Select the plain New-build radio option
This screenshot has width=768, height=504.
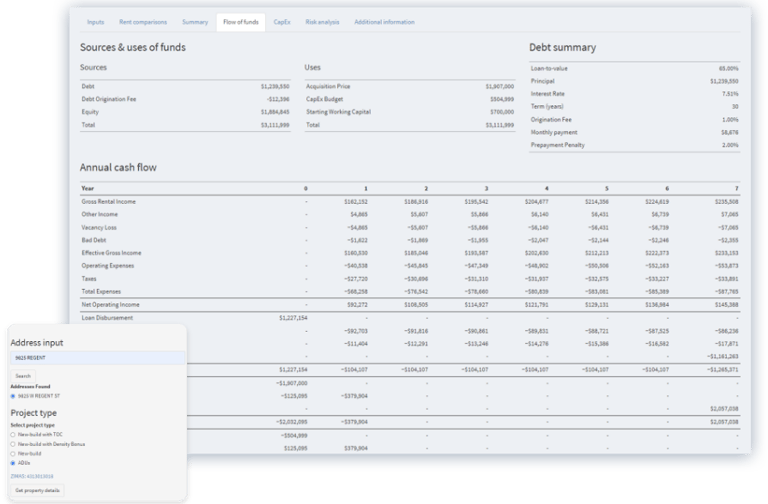coord(13,454)
